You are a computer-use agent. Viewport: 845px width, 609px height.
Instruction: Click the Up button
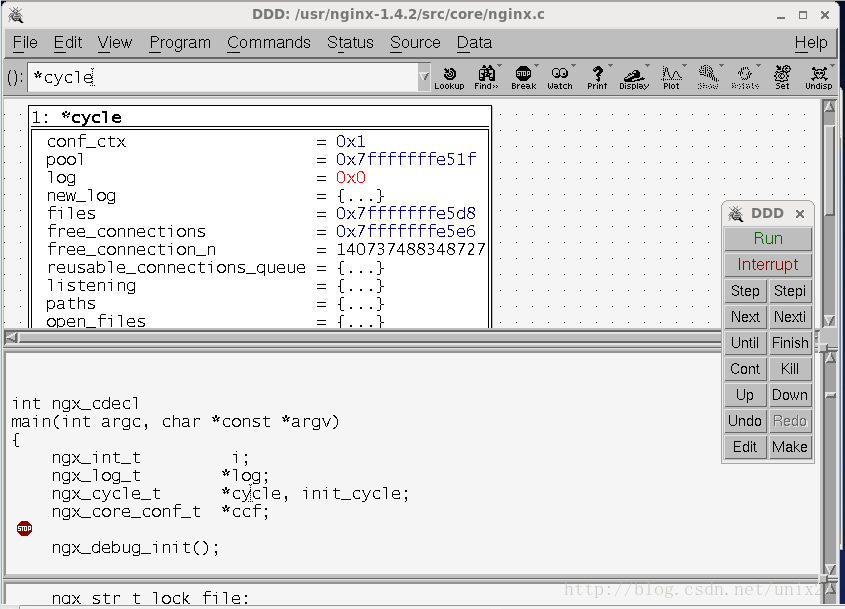pos(745,395)
